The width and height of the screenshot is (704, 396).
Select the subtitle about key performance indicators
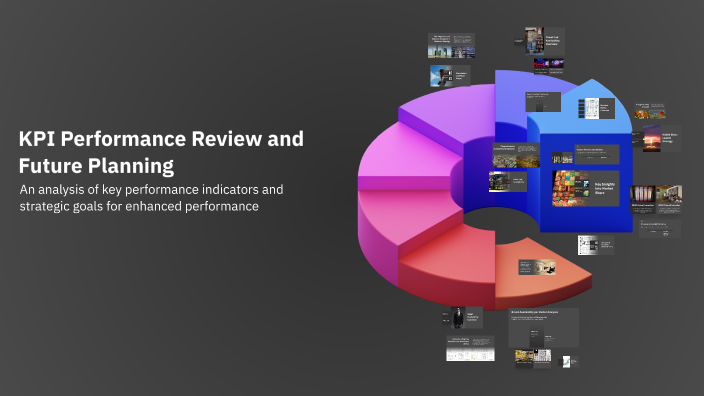point(151,198)
